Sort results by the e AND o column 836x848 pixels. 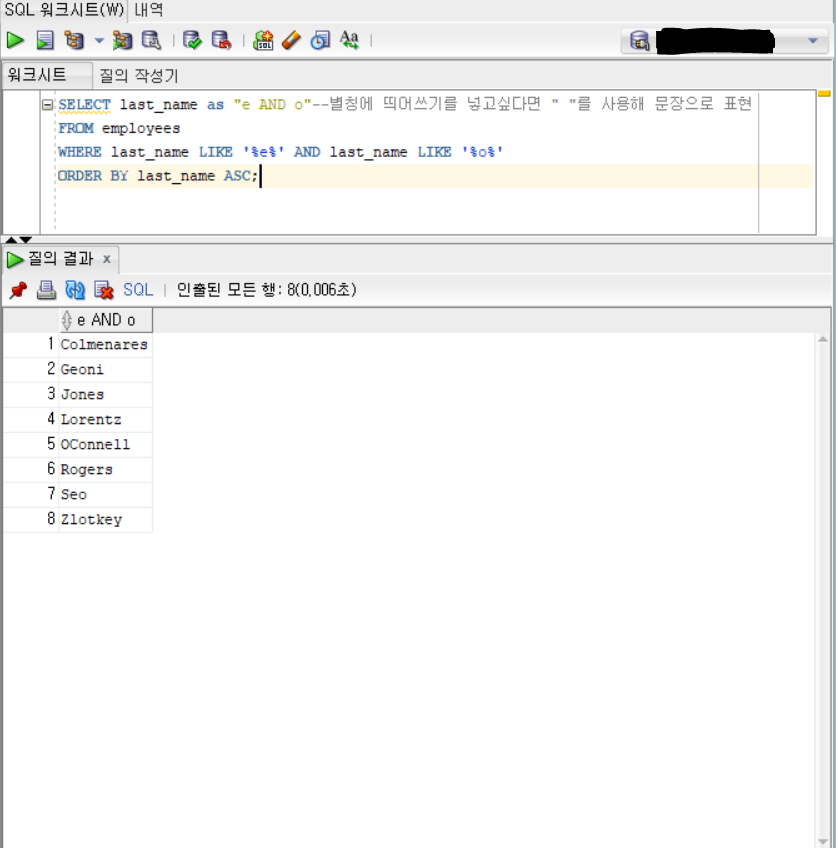pos(104,319)
